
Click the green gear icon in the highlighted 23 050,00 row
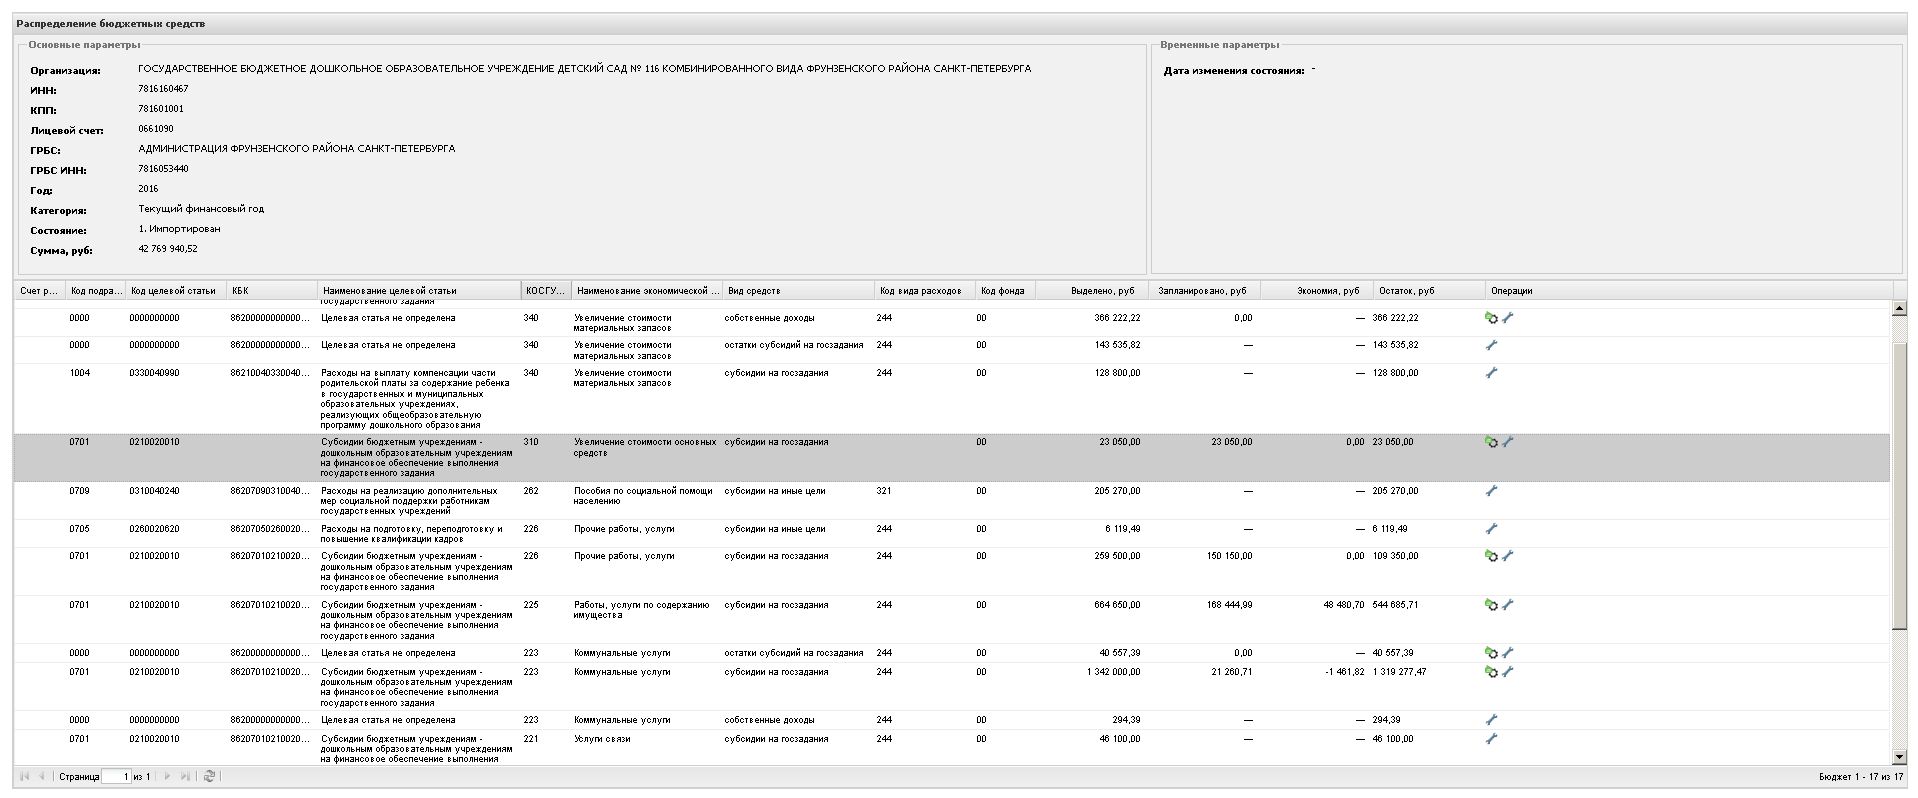[1491, 442]
